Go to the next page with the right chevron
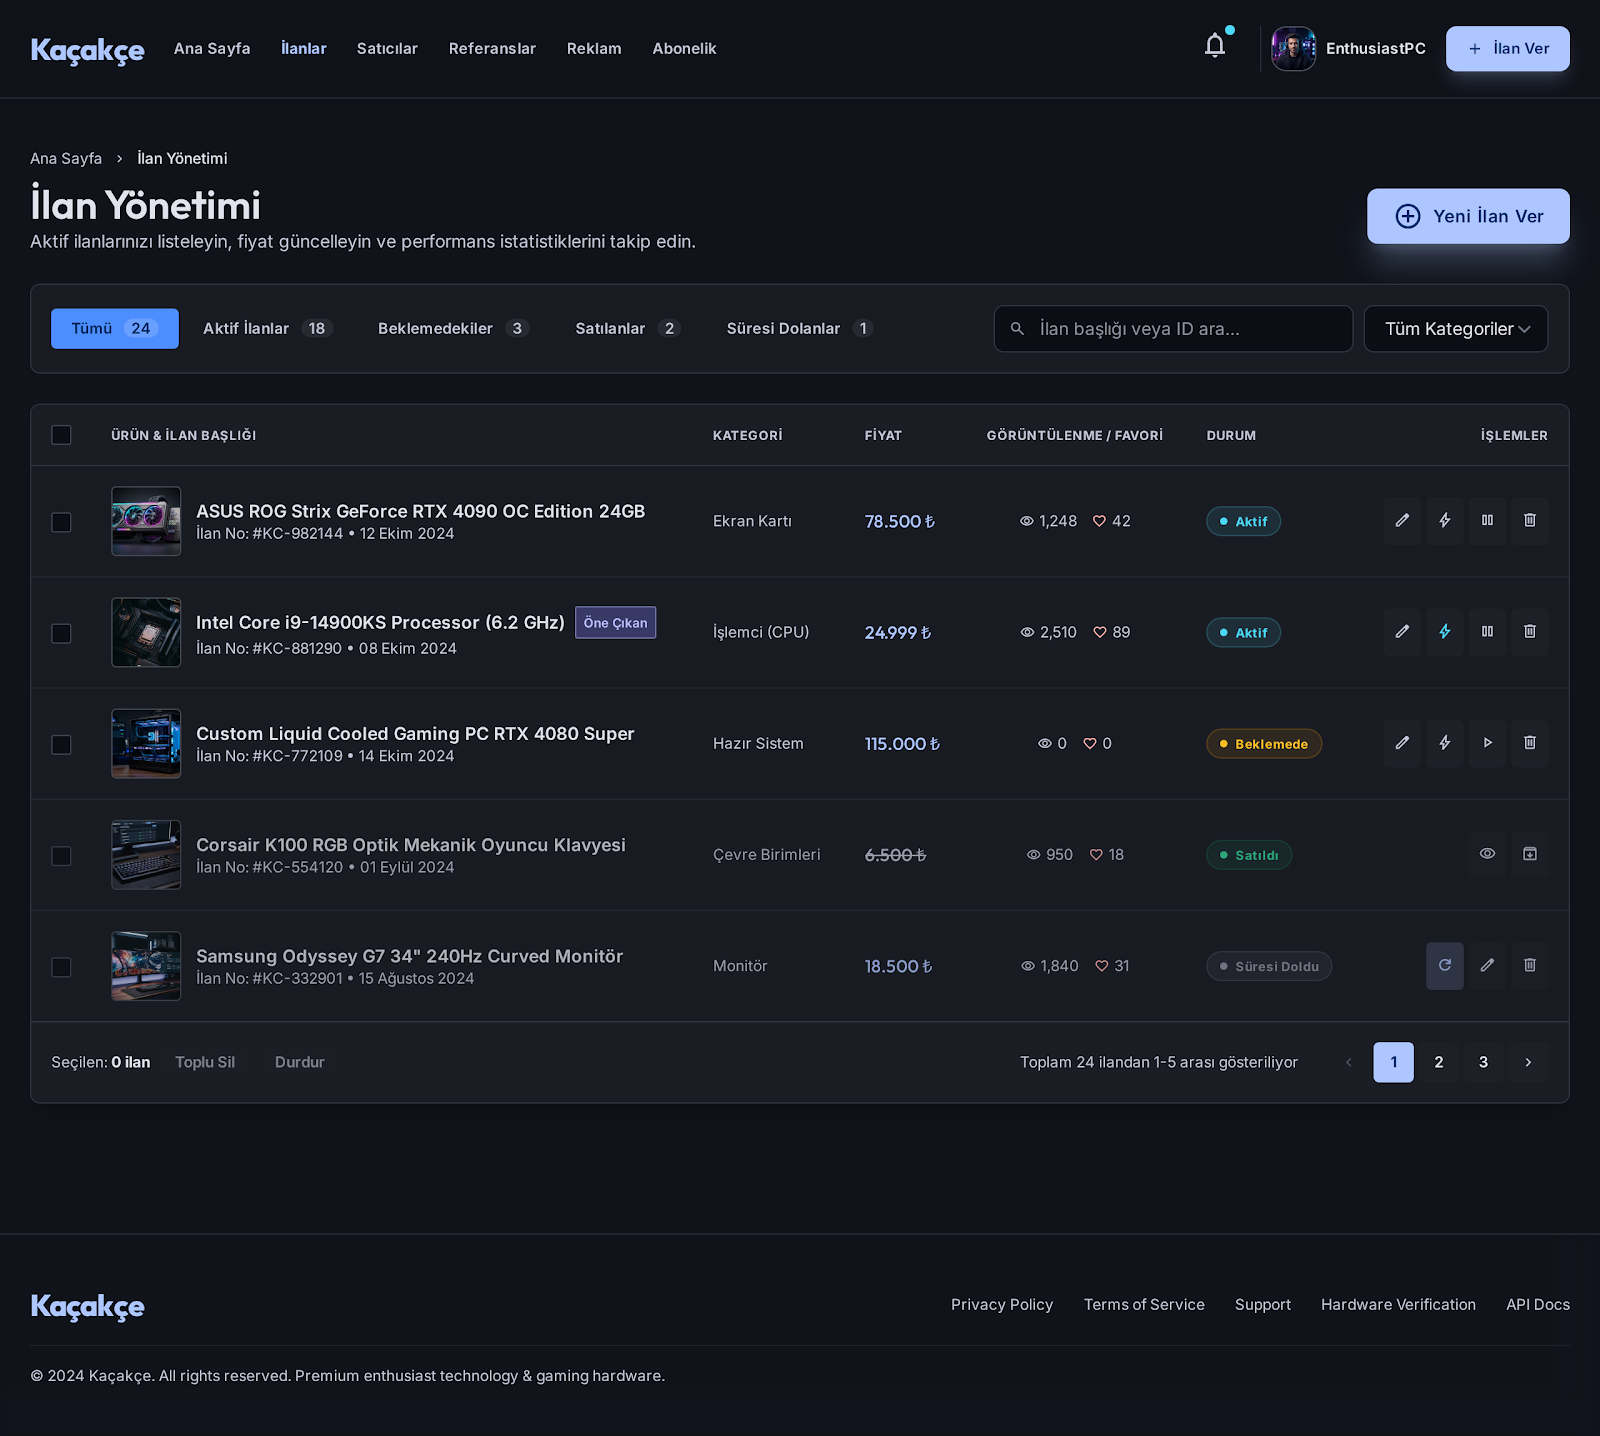Viewport: 1600px width, 1436px height. [x=1528, y=1062]
